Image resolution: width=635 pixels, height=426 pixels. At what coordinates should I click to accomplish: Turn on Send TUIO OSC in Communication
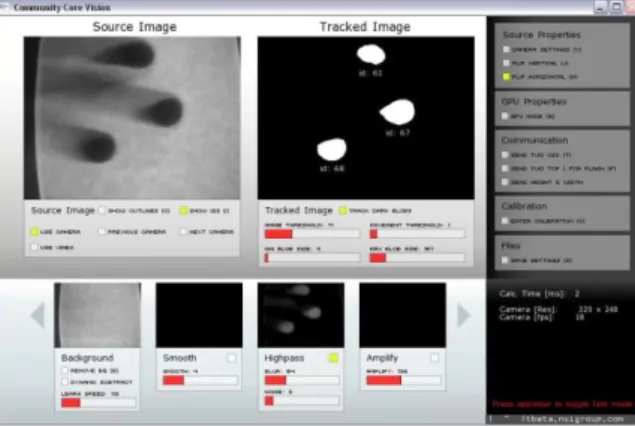(x=505, y=155)
